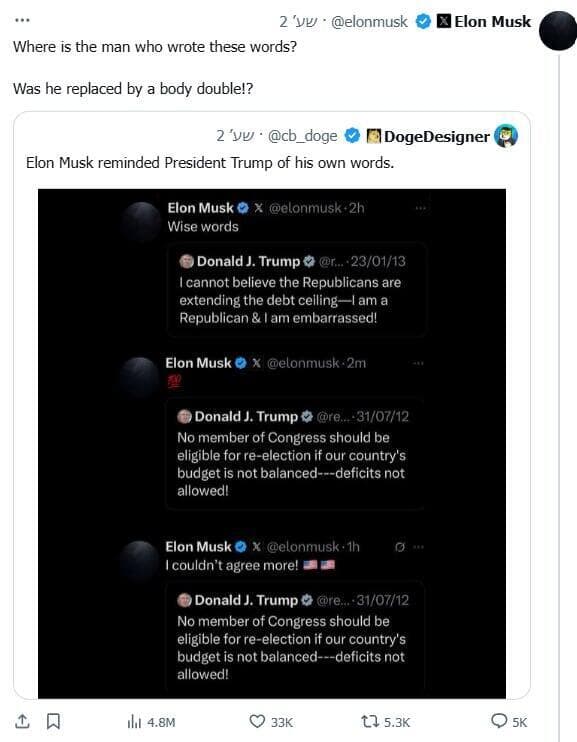The height and width of the screenshot is (742, 577).
Task: Open the @cb_doge handle
Action: 302,136
